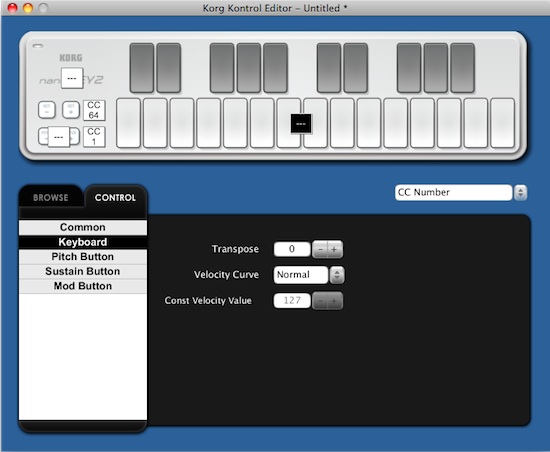The height and width of the screenshot is (452, 550).
Task: Click the Const Velocity Value label text
Action: (208, 301)
